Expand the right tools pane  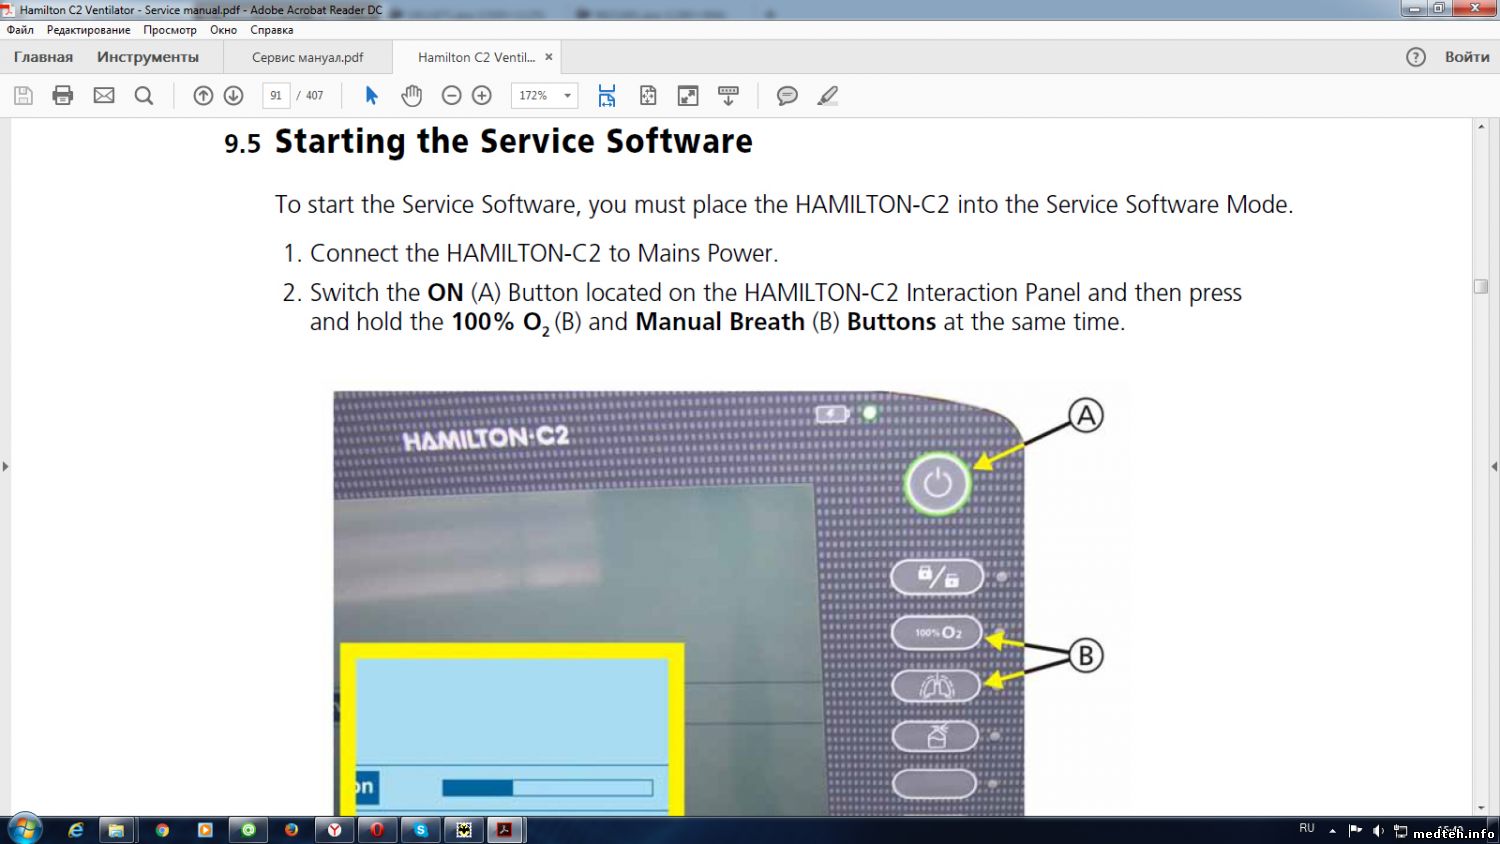click(1494, 466)
